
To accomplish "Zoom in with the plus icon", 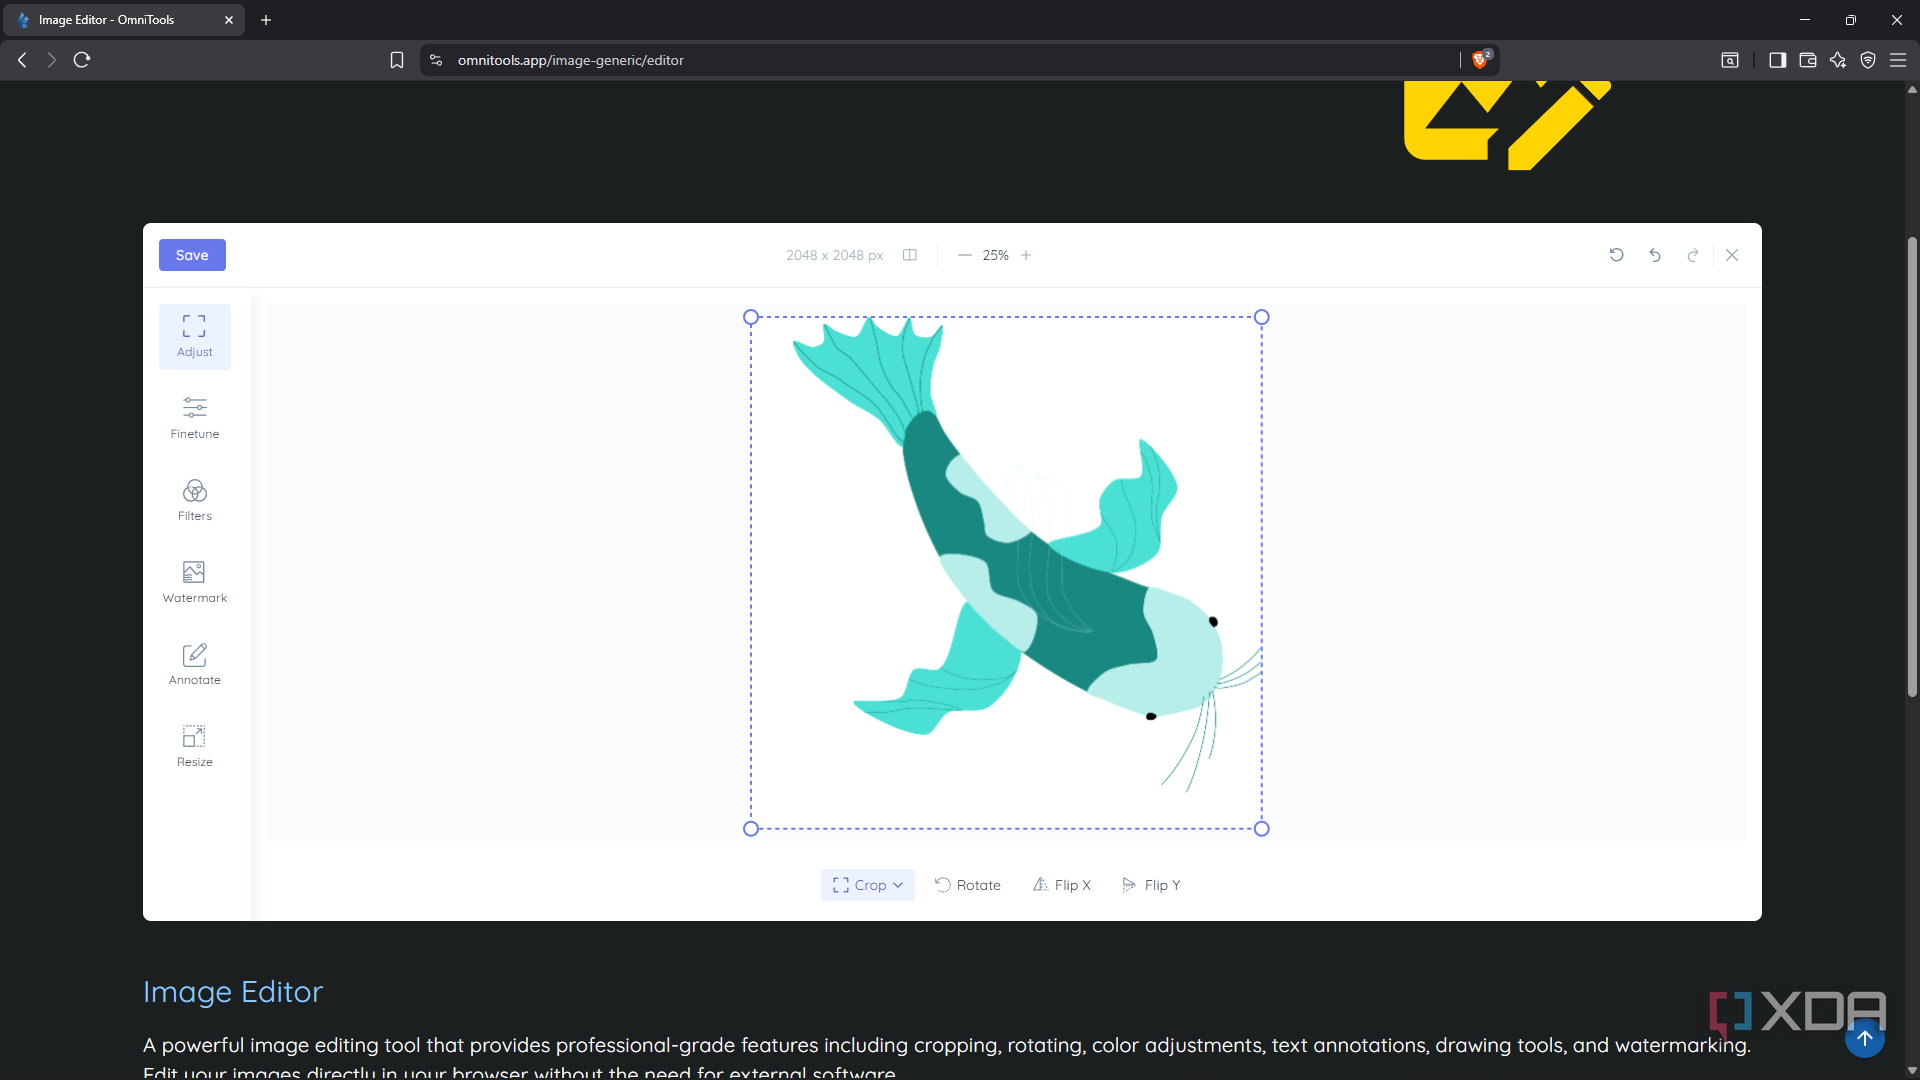I will (1026, 255).
